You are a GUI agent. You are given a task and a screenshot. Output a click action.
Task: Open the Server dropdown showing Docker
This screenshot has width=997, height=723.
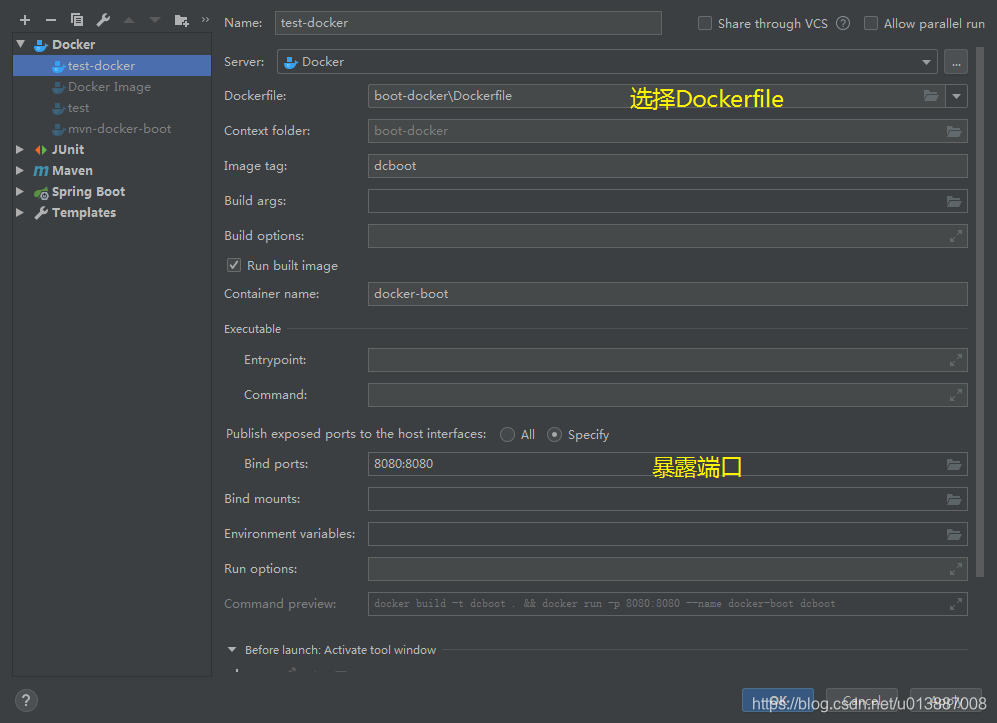pyautogui.click(x=607, y=62)
